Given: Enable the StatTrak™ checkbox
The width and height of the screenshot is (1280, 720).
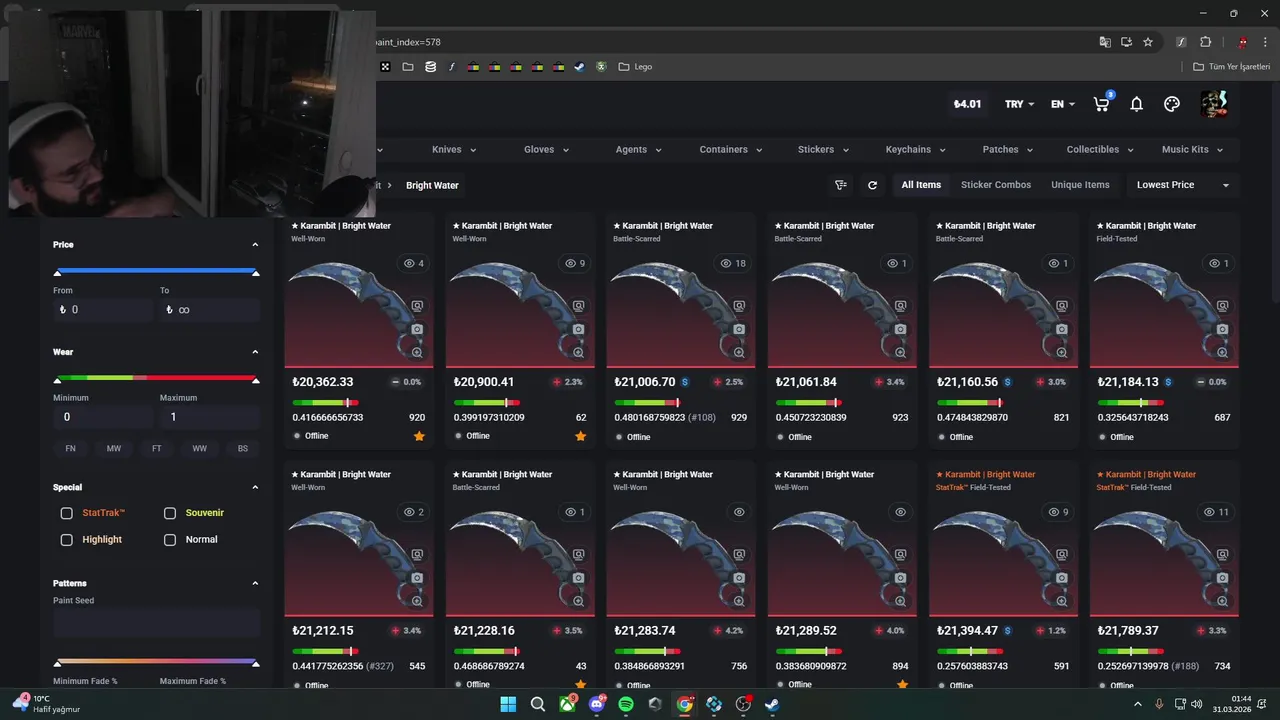Looking at the screenshot, I should tap(67, 513).
